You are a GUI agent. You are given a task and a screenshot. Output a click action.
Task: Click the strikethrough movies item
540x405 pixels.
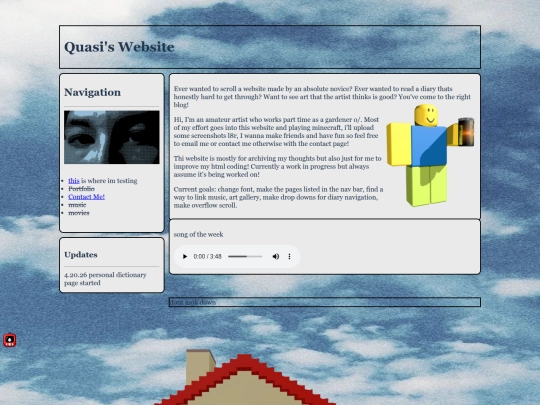click(x=79, y=213)
